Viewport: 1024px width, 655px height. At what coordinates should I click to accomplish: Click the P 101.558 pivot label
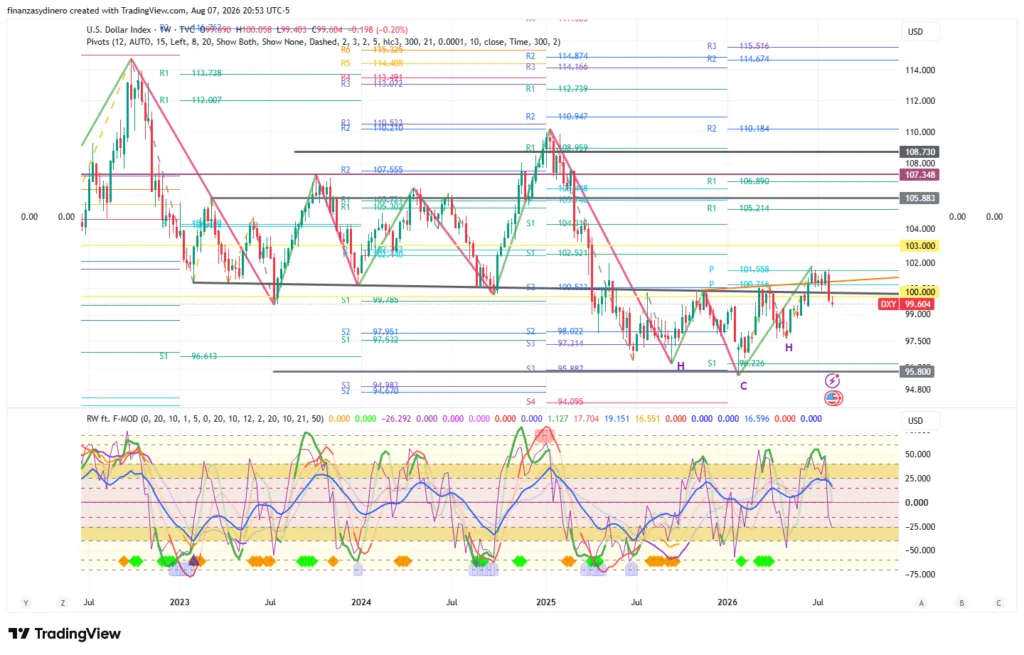[x=739, y=269]
